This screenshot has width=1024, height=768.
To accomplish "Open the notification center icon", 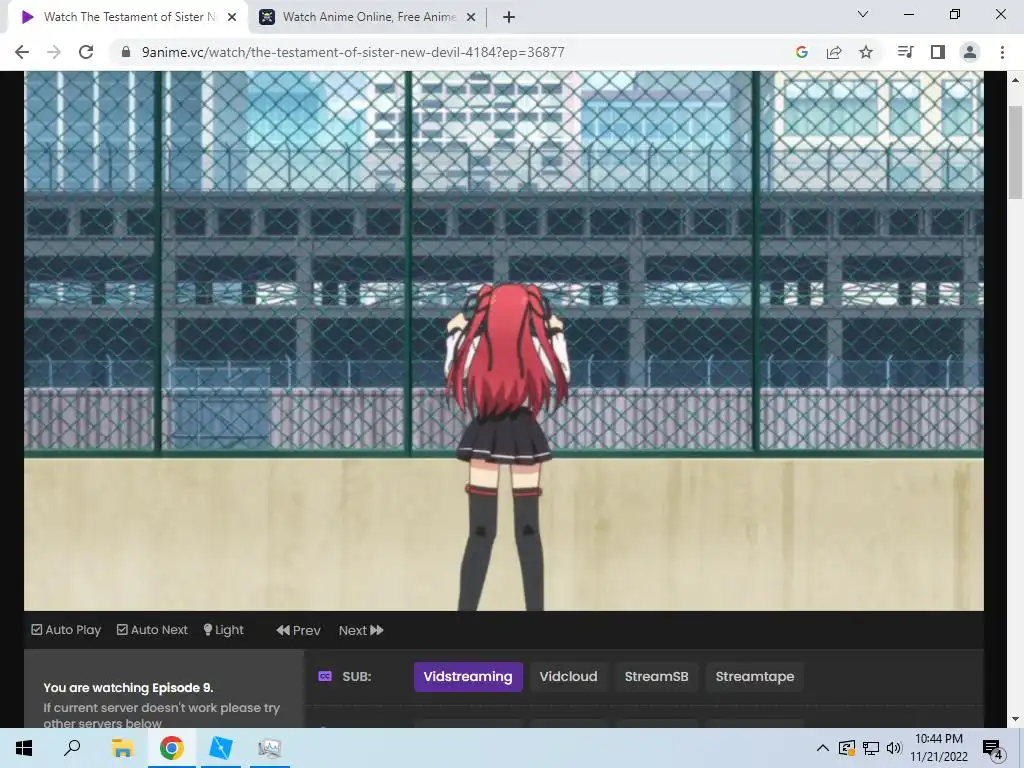I will 993,749.
